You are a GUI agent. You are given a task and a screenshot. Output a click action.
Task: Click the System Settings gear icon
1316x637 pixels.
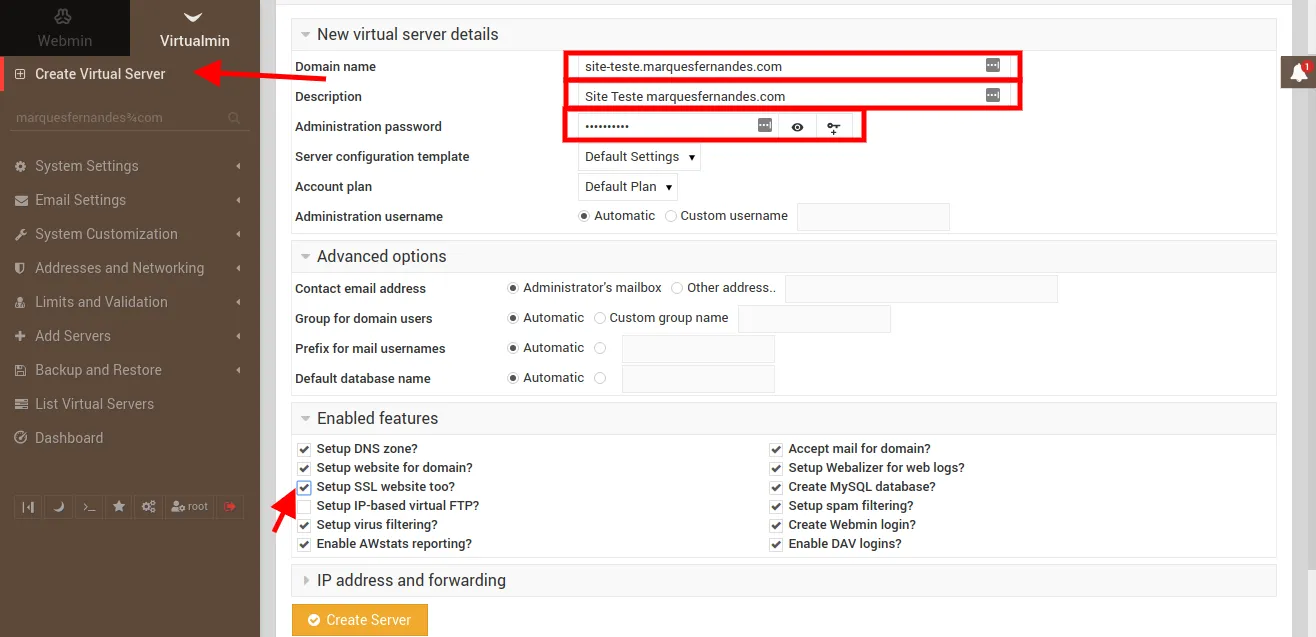pyautogui.click(x=20, y=166)
